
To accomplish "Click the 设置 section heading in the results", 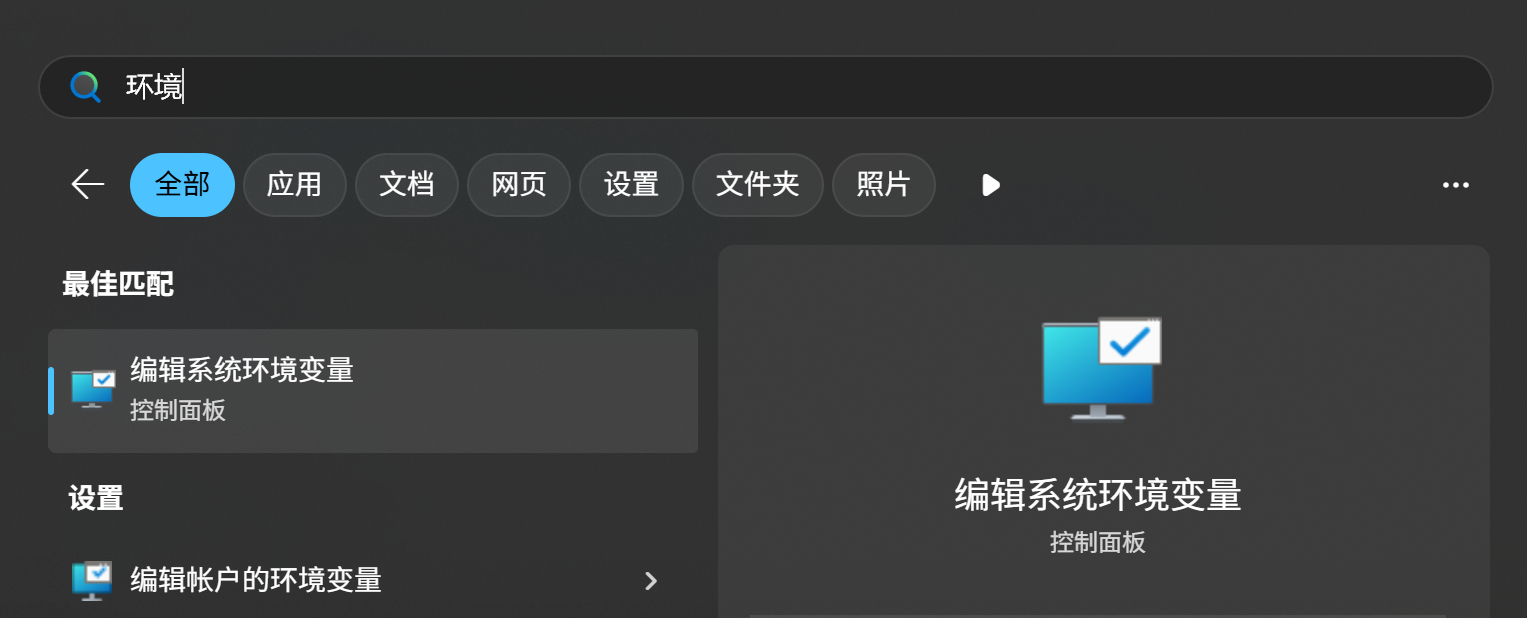I will pyautogui.click(x=96, y=498).
